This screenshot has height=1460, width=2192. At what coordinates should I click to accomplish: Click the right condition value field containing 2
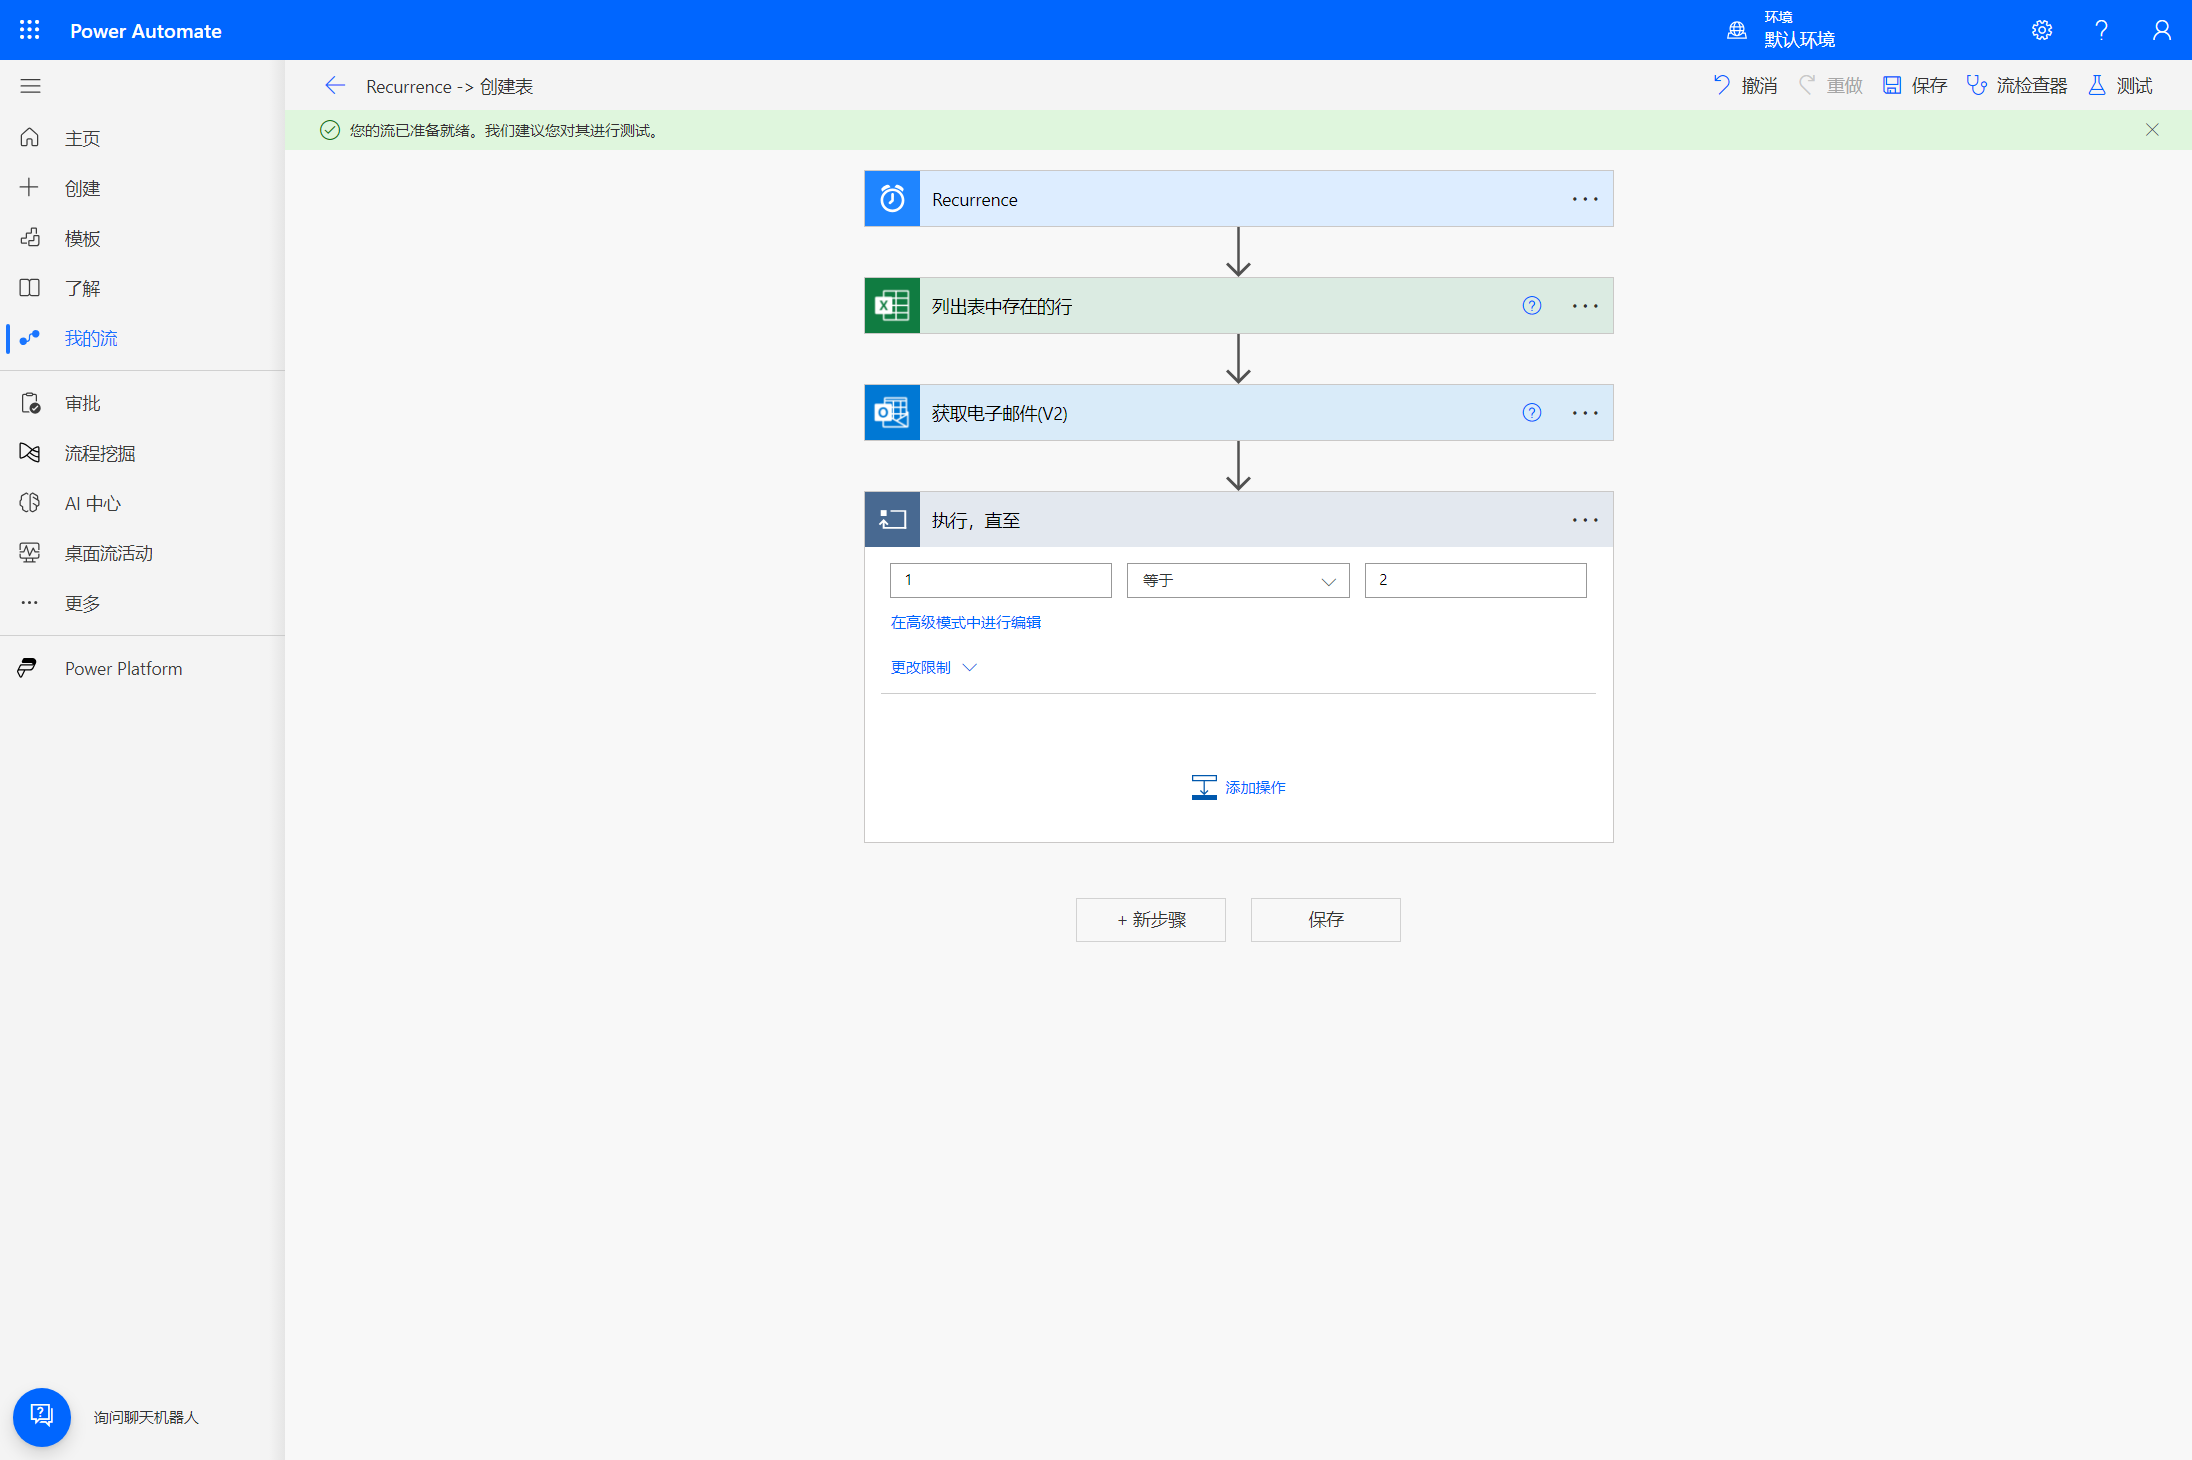[x=1475, y=581]
